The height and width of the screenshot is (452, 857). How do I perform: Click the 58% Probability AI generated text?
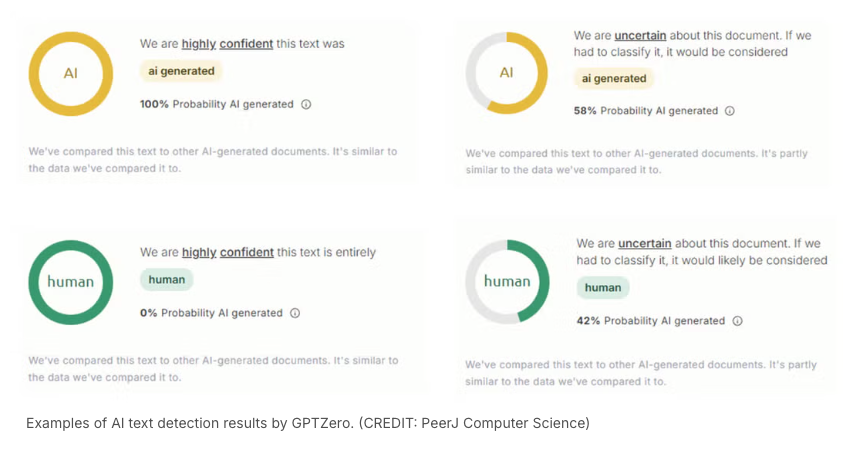point(645,111)
